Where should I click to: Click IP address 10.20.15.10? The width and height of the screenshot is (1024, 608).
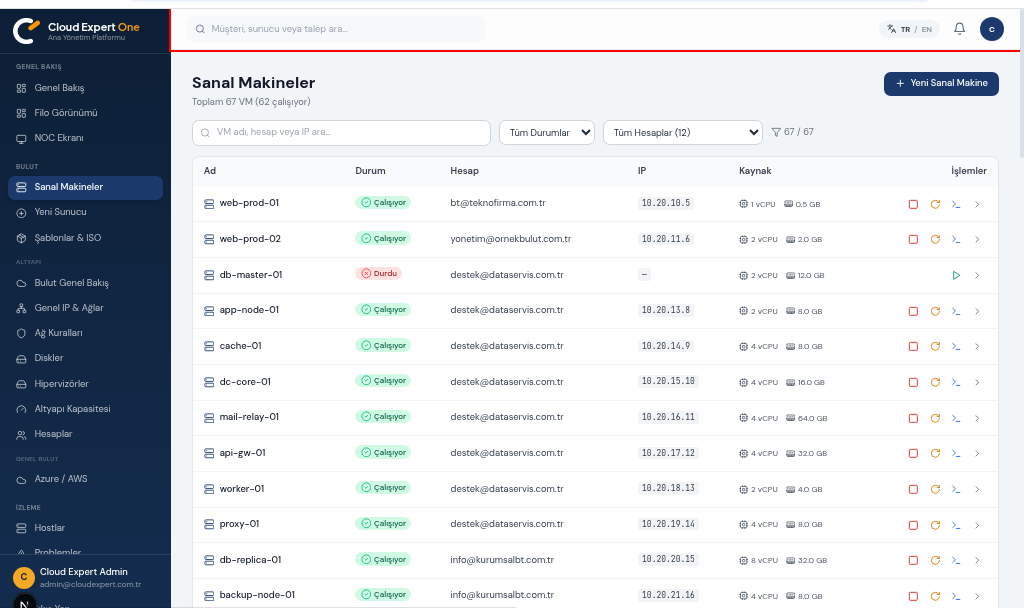click(x=668, y=381)
